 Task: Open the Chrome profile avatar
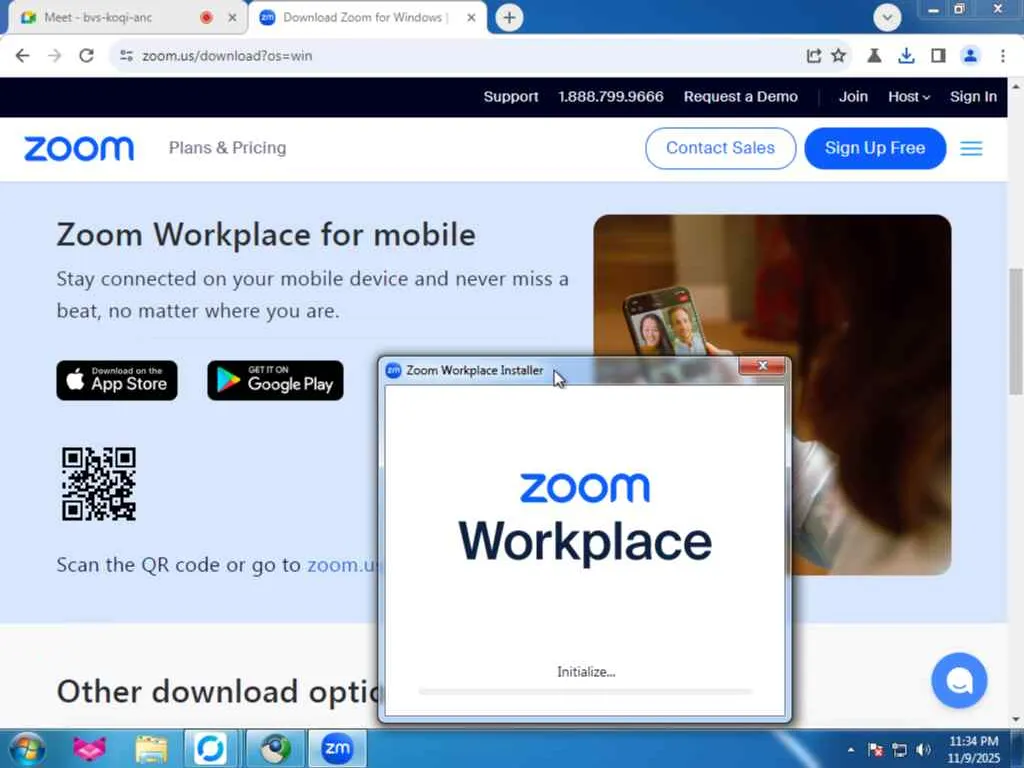click(970, 56)
